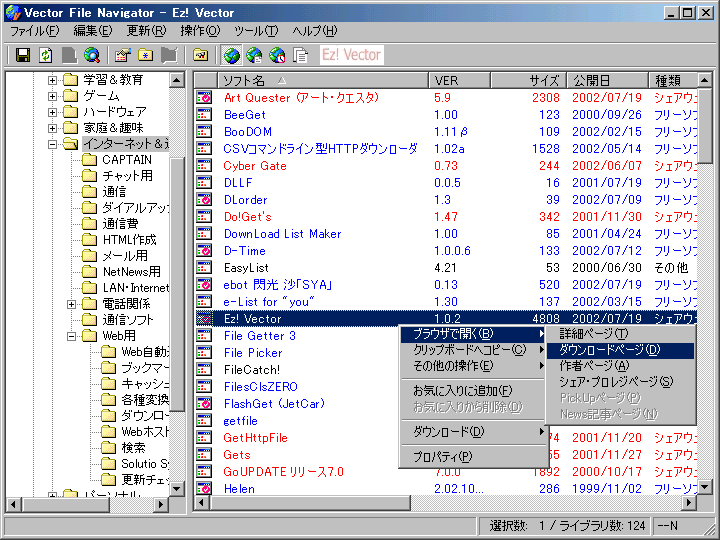This screenshot has height=540, width=720.
Task: Click the FlashGet (JetCar) row icon
Action: [x=204, y=404]
